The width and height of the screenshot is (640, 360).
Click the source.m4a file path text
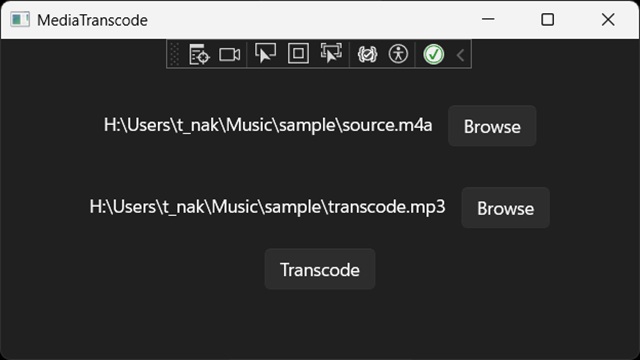(268, 125)
